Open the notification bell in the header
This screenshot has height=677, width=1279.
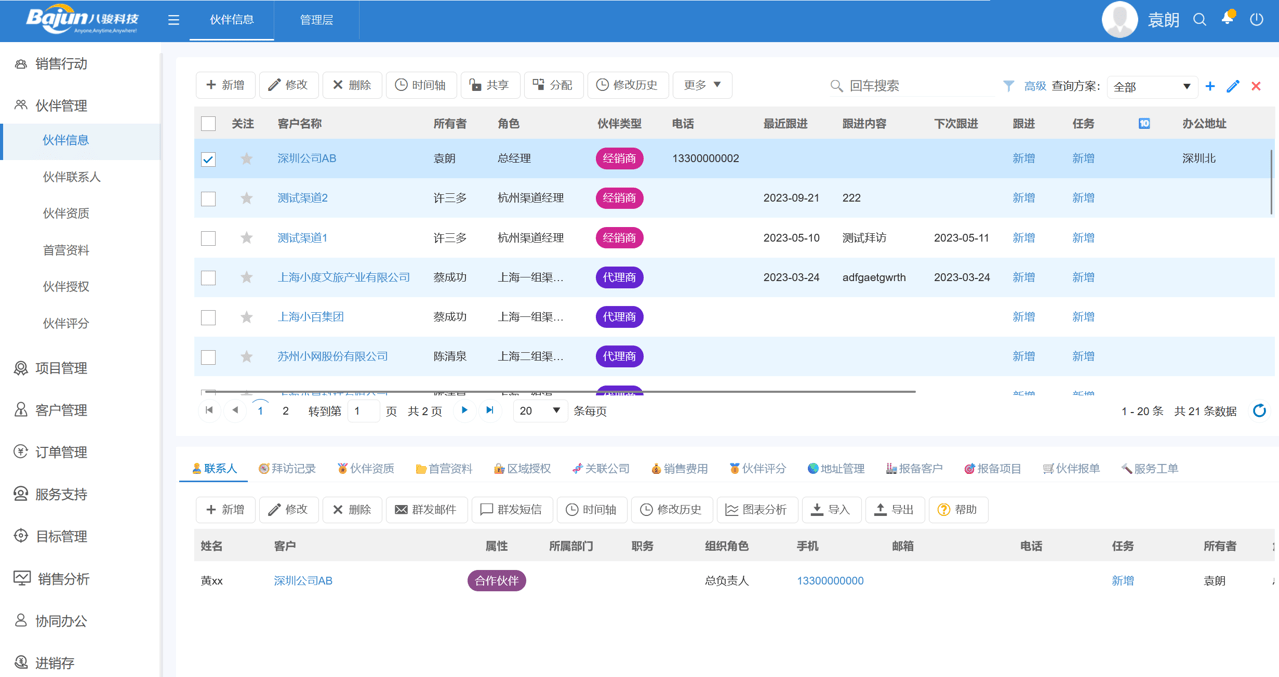point(1226,18)
